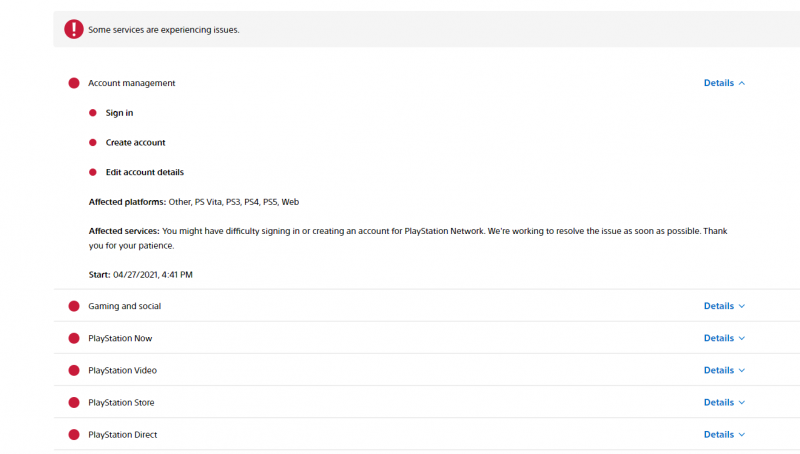Expand Details for PlayStation Now
800x454 pixels.
click(724, 338)
